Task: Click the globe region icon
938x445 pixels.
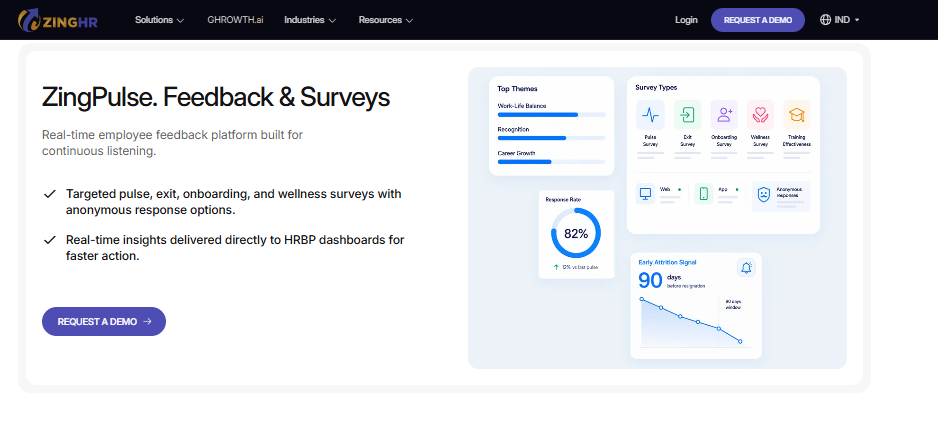Action: click(825, 20)
